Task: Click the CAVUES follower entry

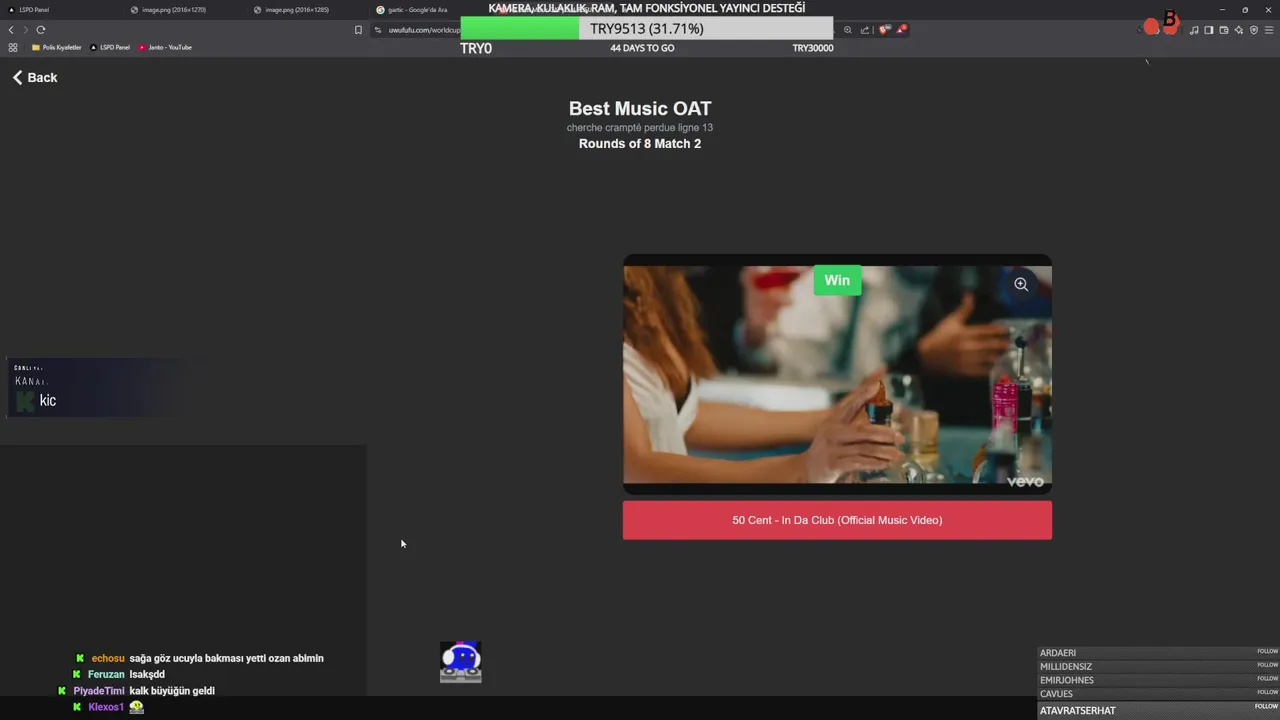Action: tap(1159, 694)
